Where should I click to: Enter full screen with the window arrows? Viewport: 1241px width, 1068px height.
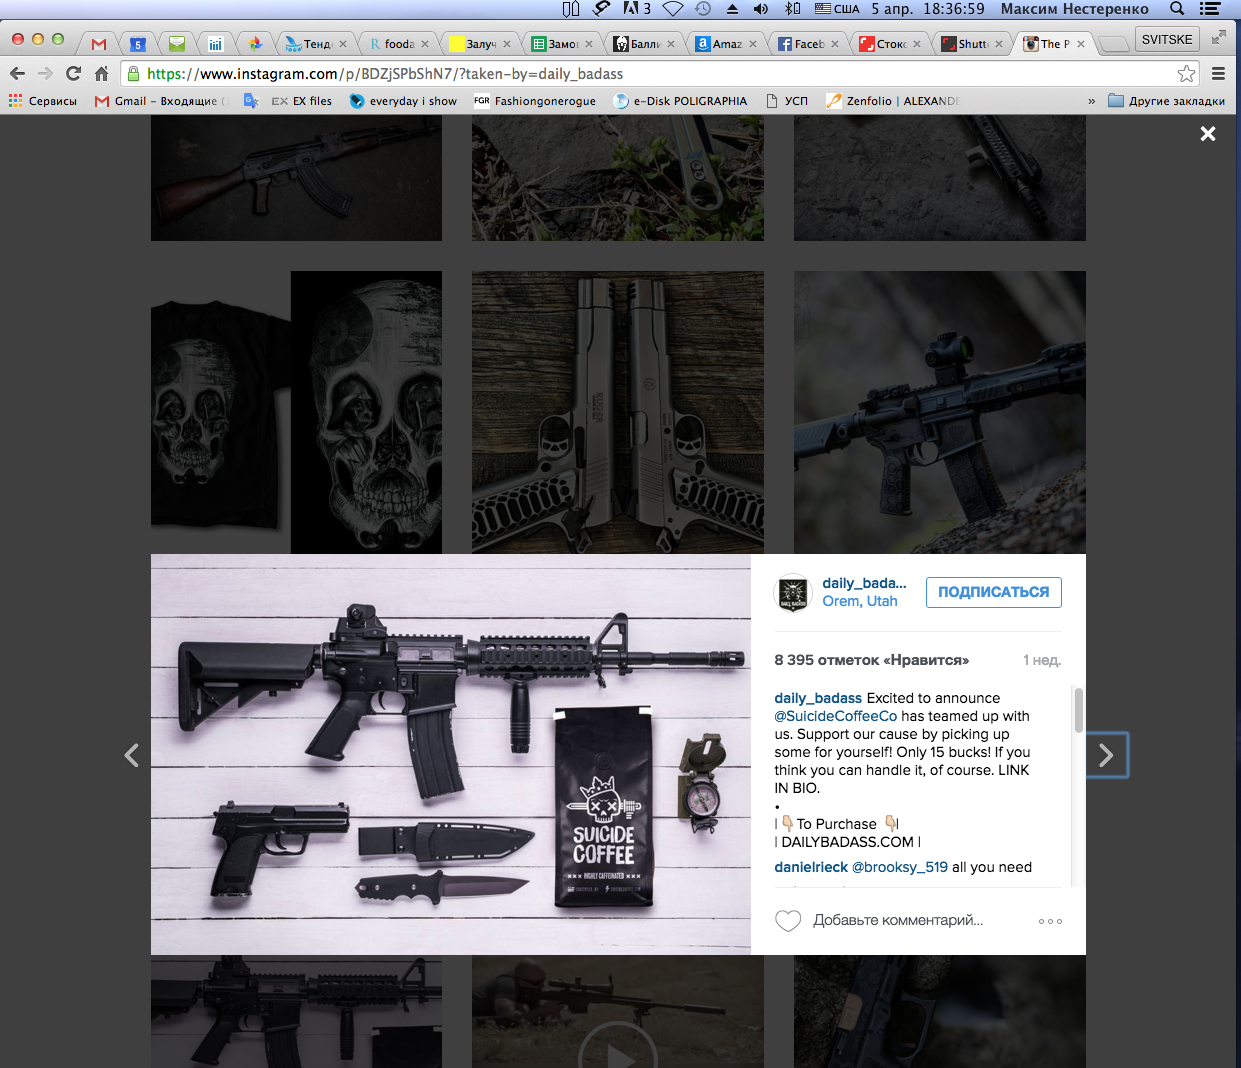1218,37
